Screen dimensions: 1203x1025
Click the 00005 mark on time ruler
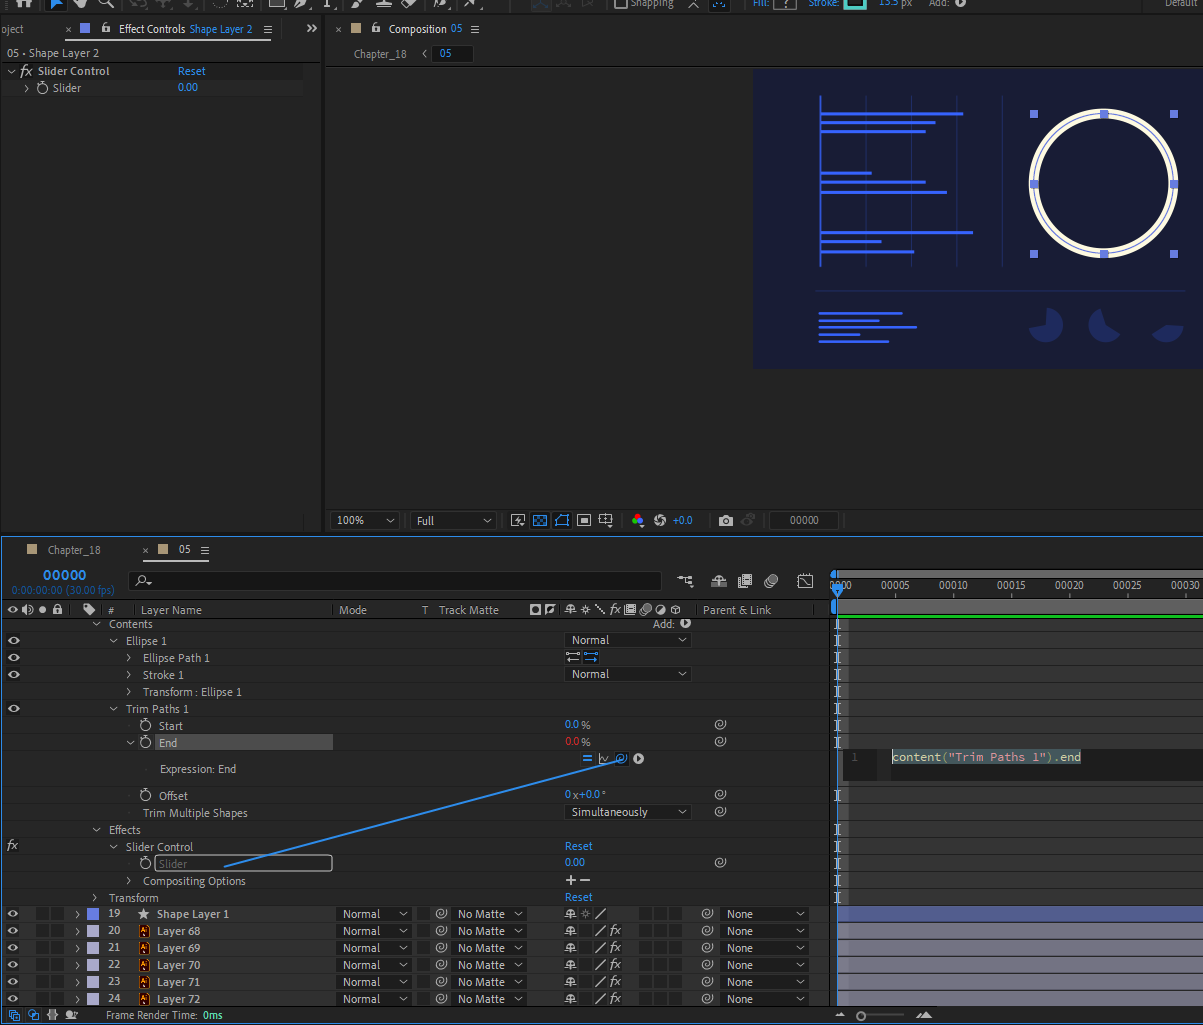895,585
